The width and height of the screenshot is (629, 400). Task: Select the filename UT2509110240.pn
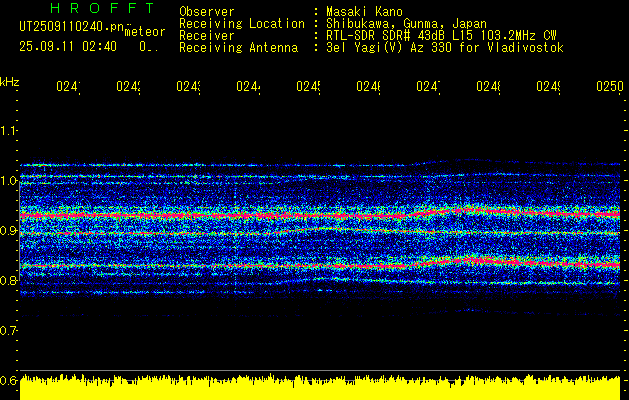point(72,27)
